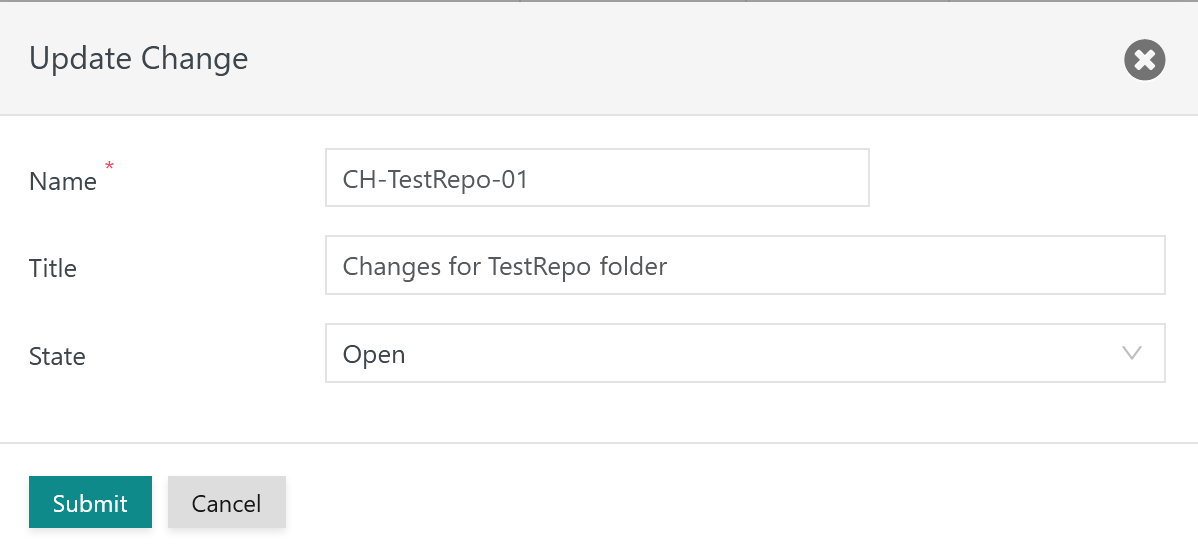Viewport: 1198px width, 558px height.
Task: Click the footer area right of Cancel
Action: [700, 501]
